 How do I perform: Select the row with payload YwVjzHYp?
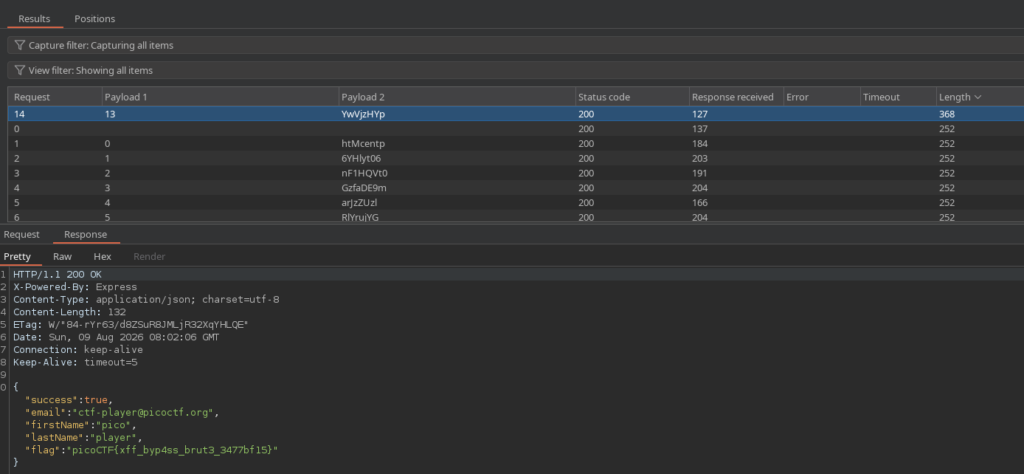pos(515,114)
